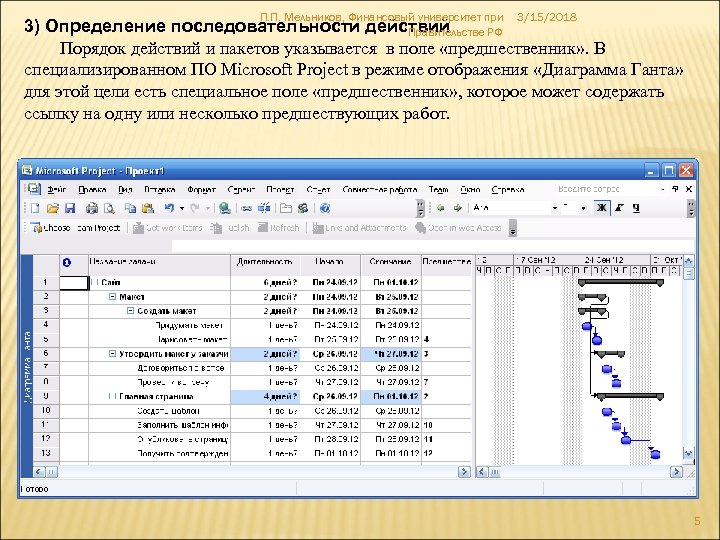Open the Вставка menu

click(x=159, y=189)
